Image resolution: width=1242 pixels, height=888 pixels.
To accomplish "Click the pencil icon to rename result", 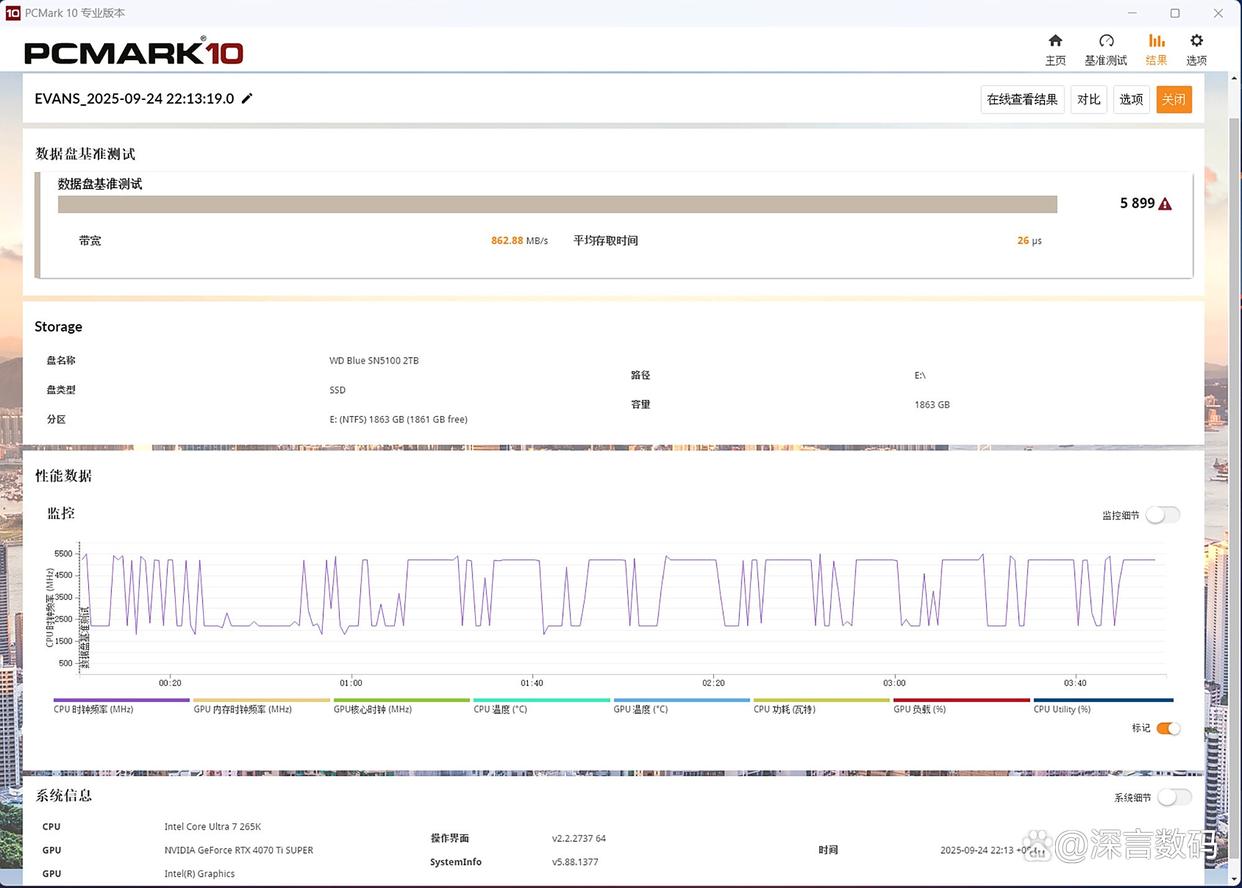I will coord(248,98).
